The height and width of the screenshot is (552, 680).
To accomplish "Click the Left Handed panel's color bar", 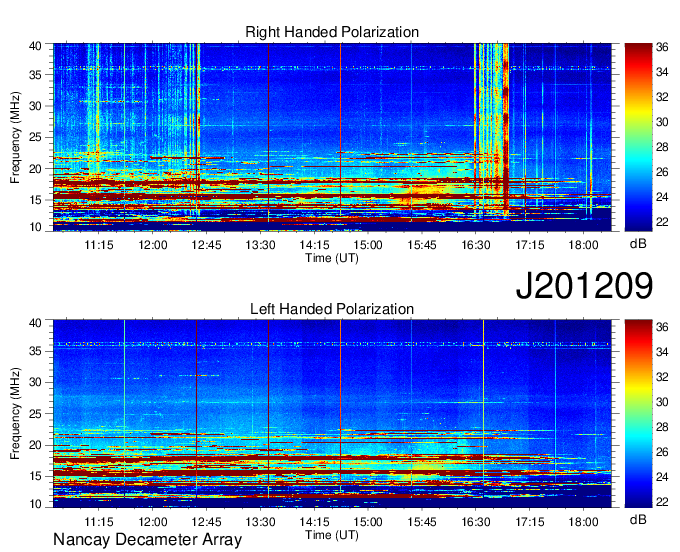I will (x=638, y=413).
